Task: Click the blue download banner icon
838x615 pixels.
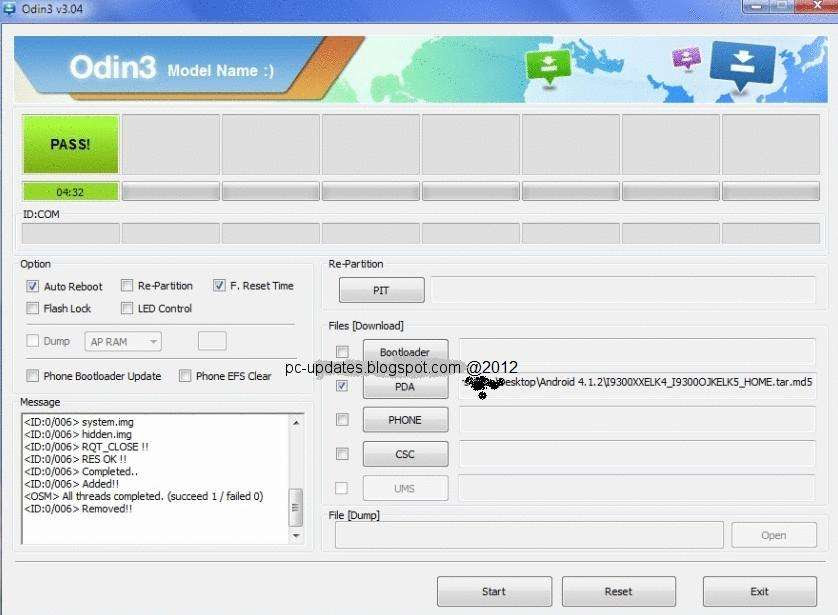Action: [742, 66]
